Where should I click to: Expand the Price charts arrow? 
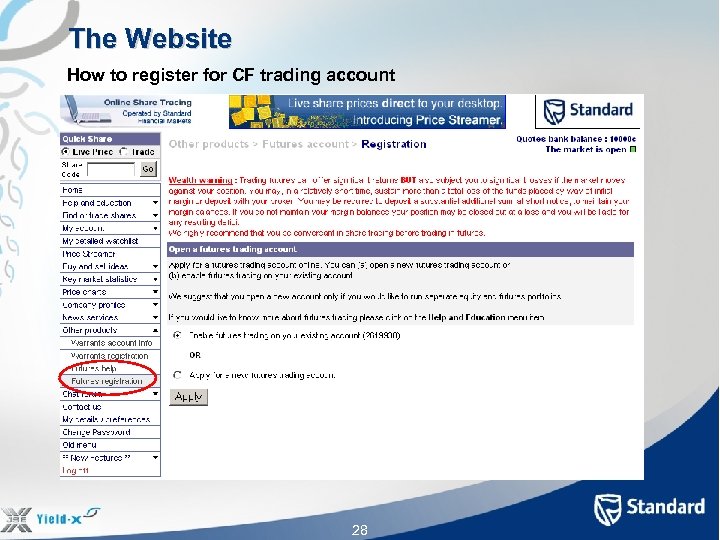(x=155, y=292)
